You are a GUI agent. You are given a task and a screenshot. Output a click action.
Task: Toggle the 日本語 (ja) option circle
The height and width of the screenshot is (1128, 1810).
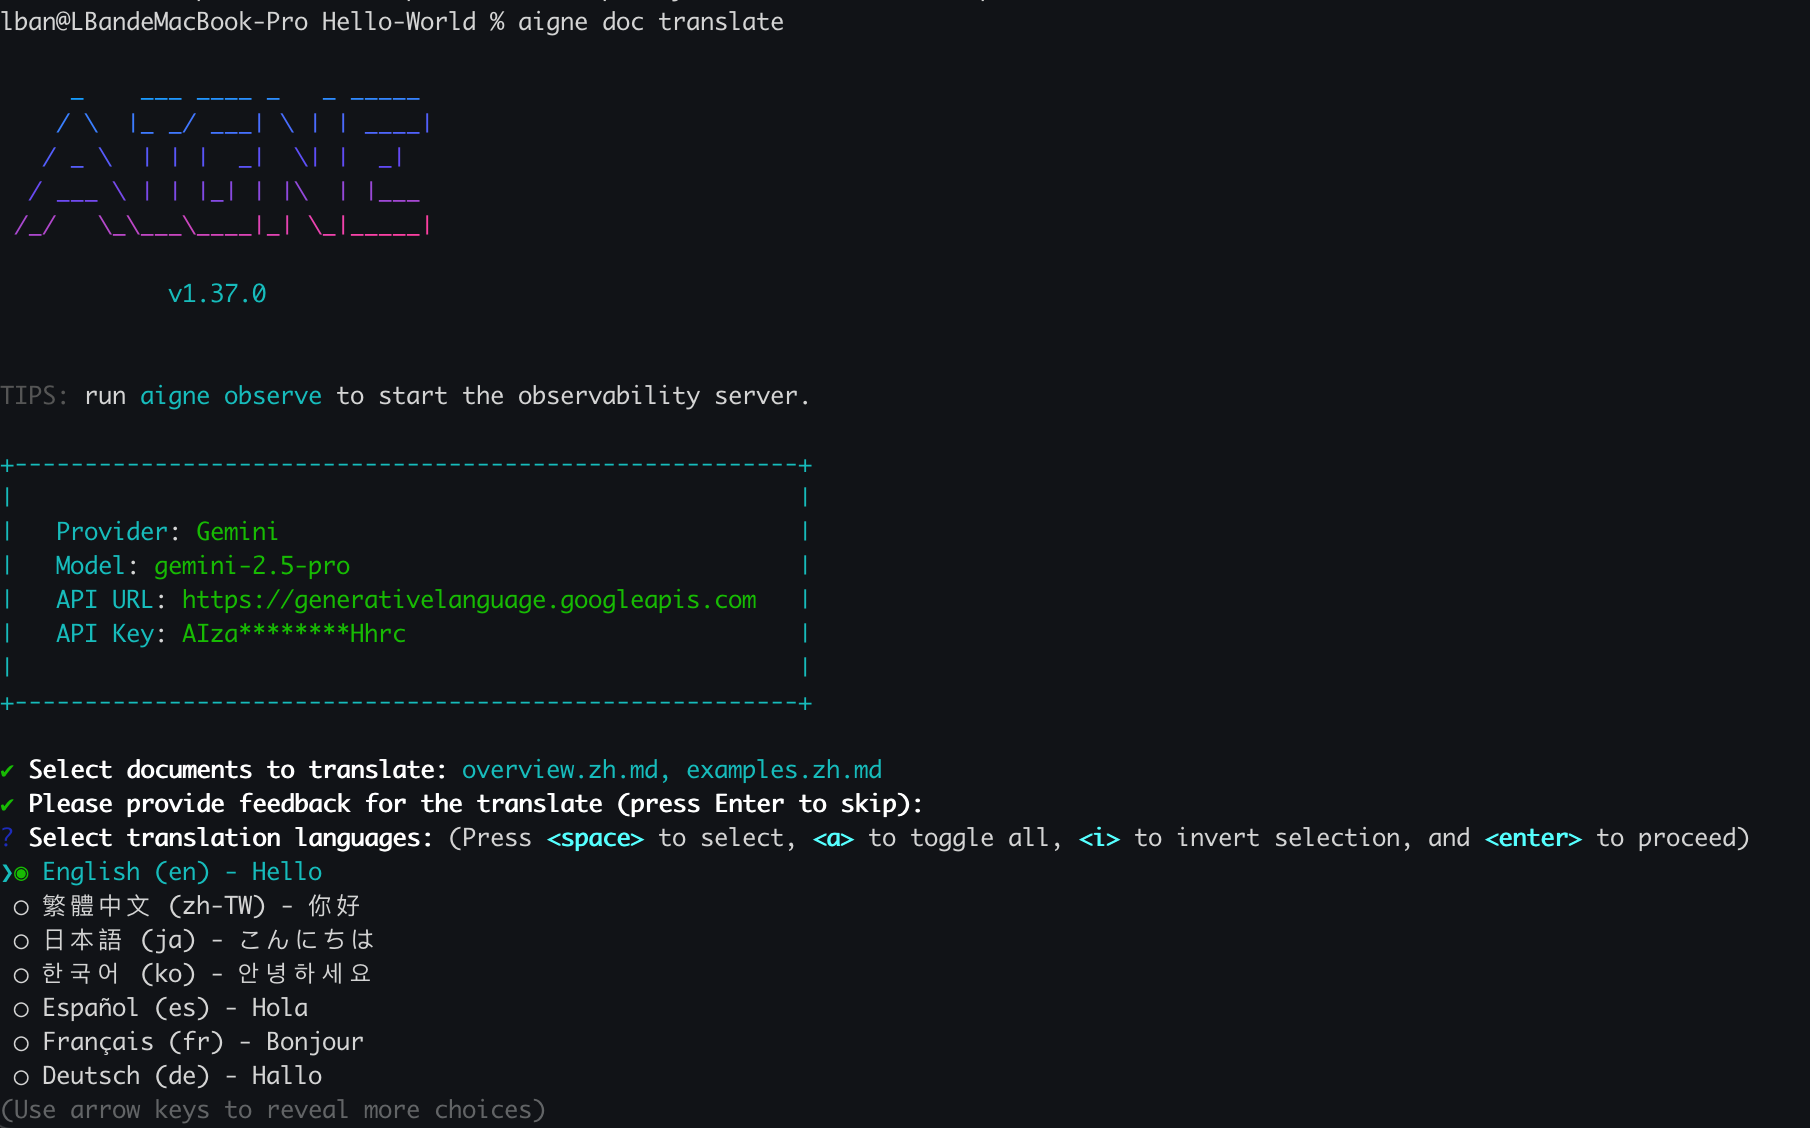(x=21, y=941)
